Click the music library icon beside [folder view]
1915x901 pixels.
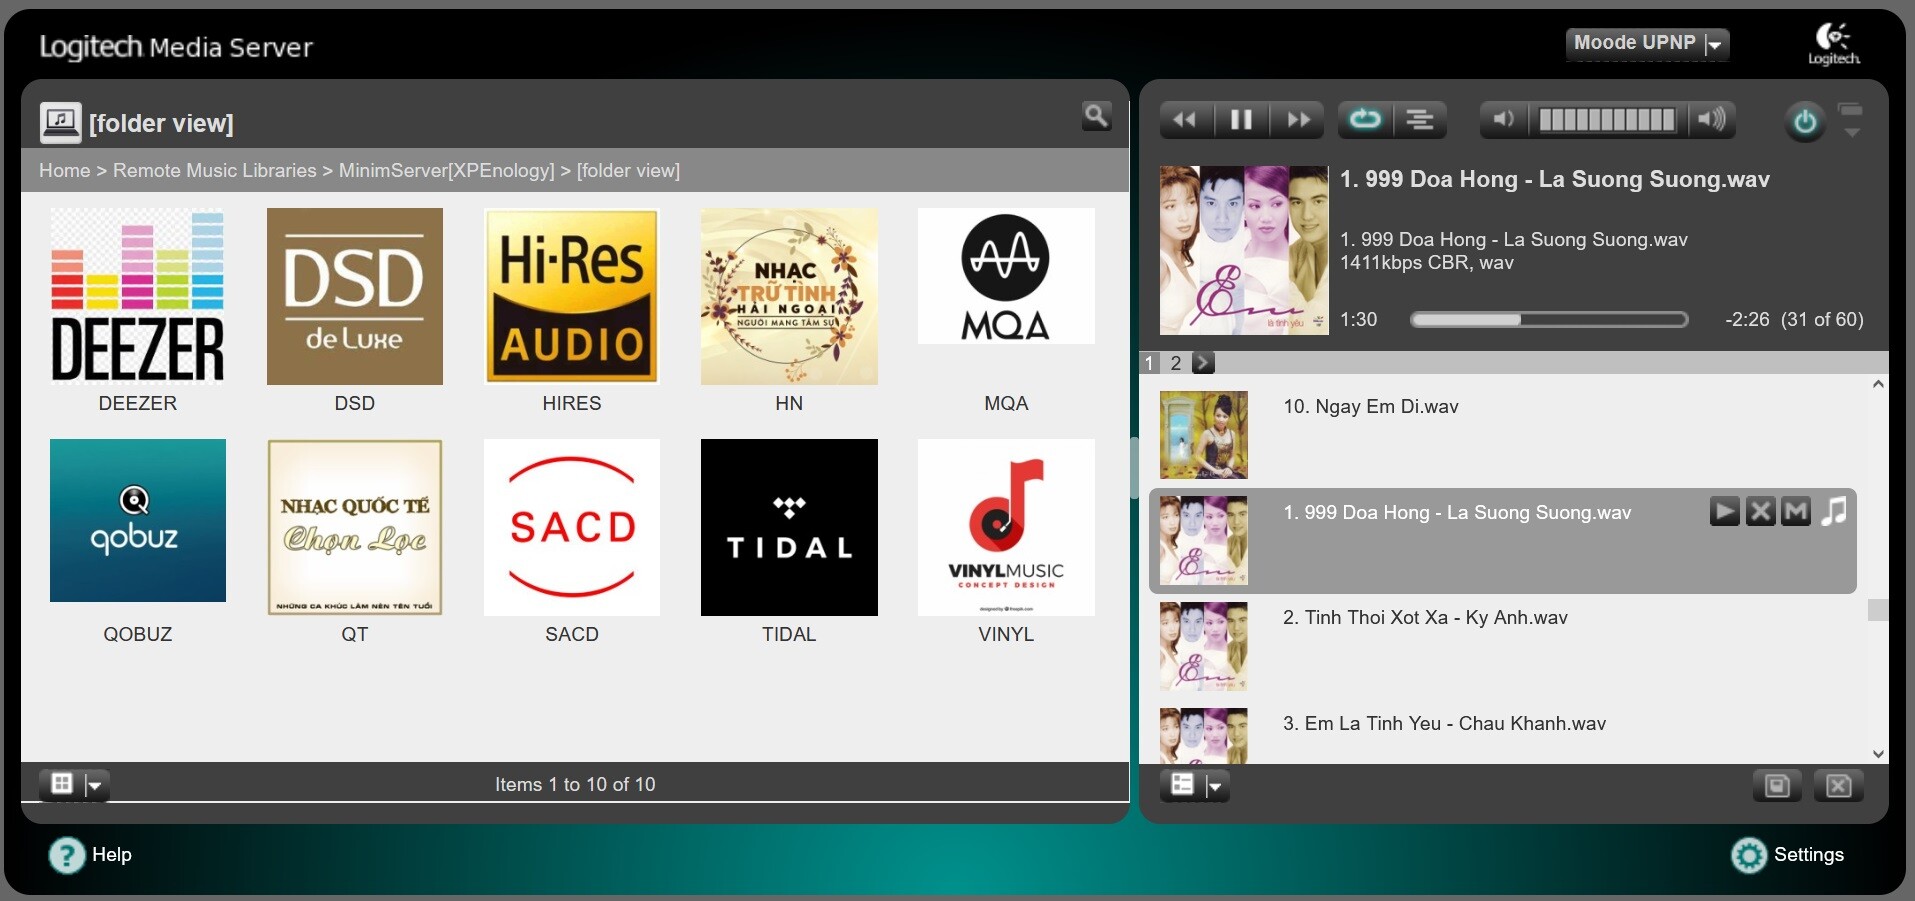coord(60,122)
